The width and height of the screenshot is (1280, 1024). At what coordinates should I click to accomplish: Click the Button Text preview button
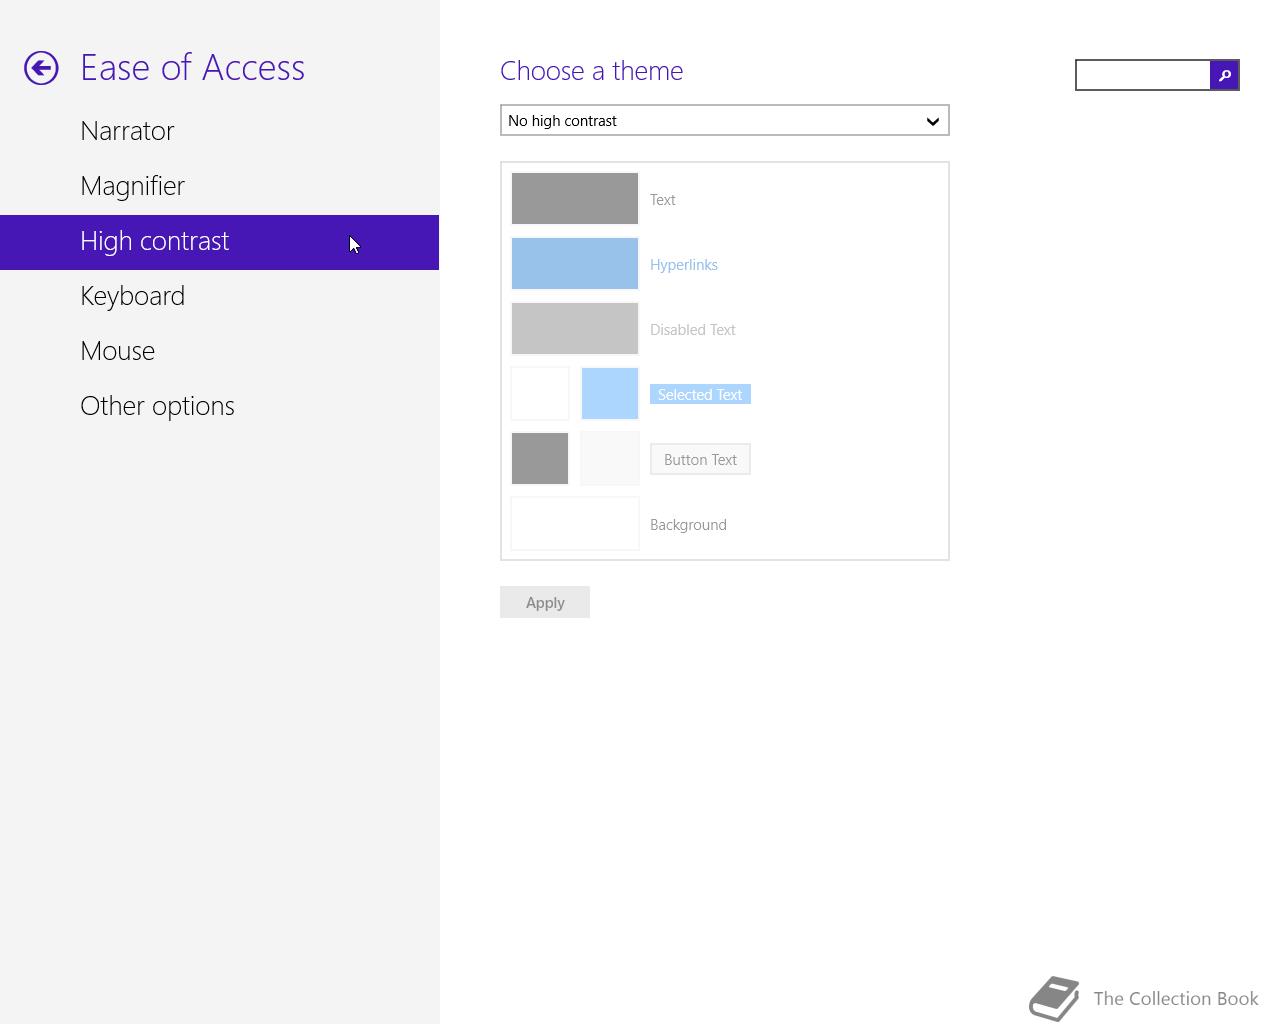(x=700, y=459)
